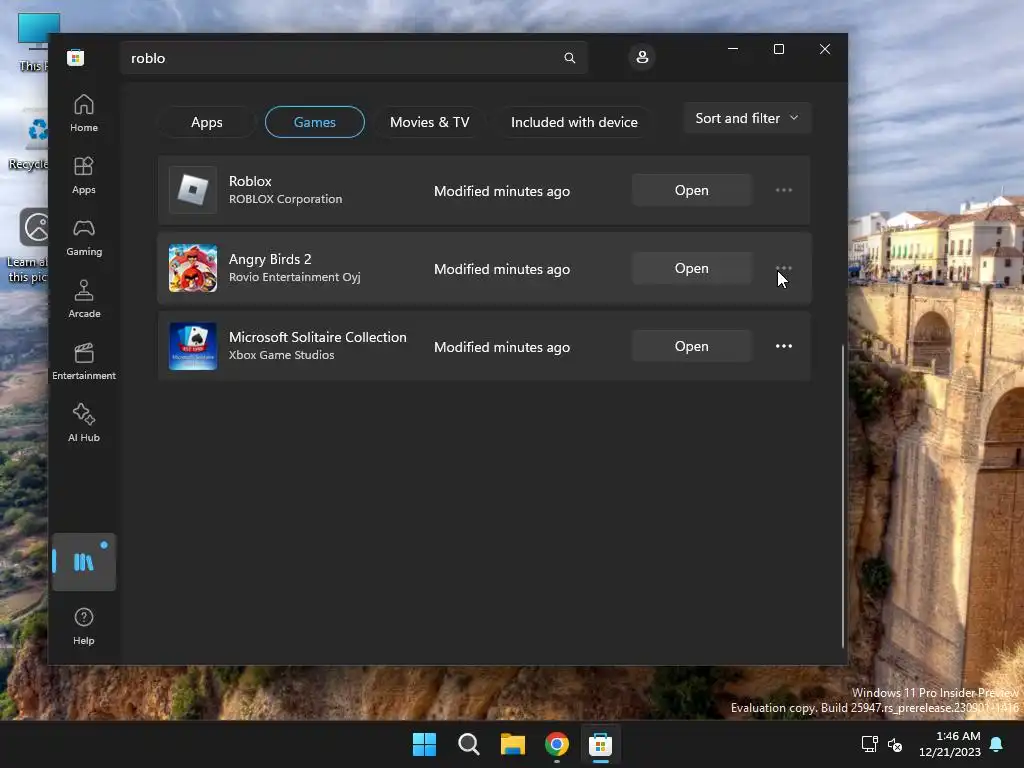1024x768 pixels.
Task: Click Microsoft Store logo in title bar
Action: coord(76,57)
